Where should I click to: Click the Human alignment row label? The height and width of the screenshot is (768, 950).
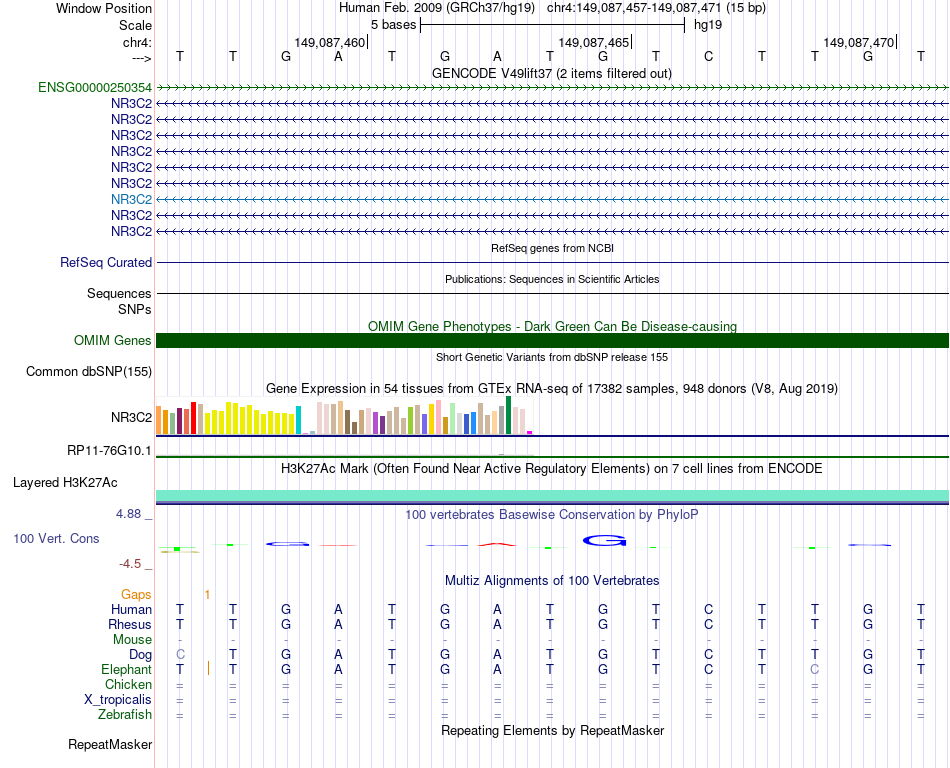click(x=131, y=609)
